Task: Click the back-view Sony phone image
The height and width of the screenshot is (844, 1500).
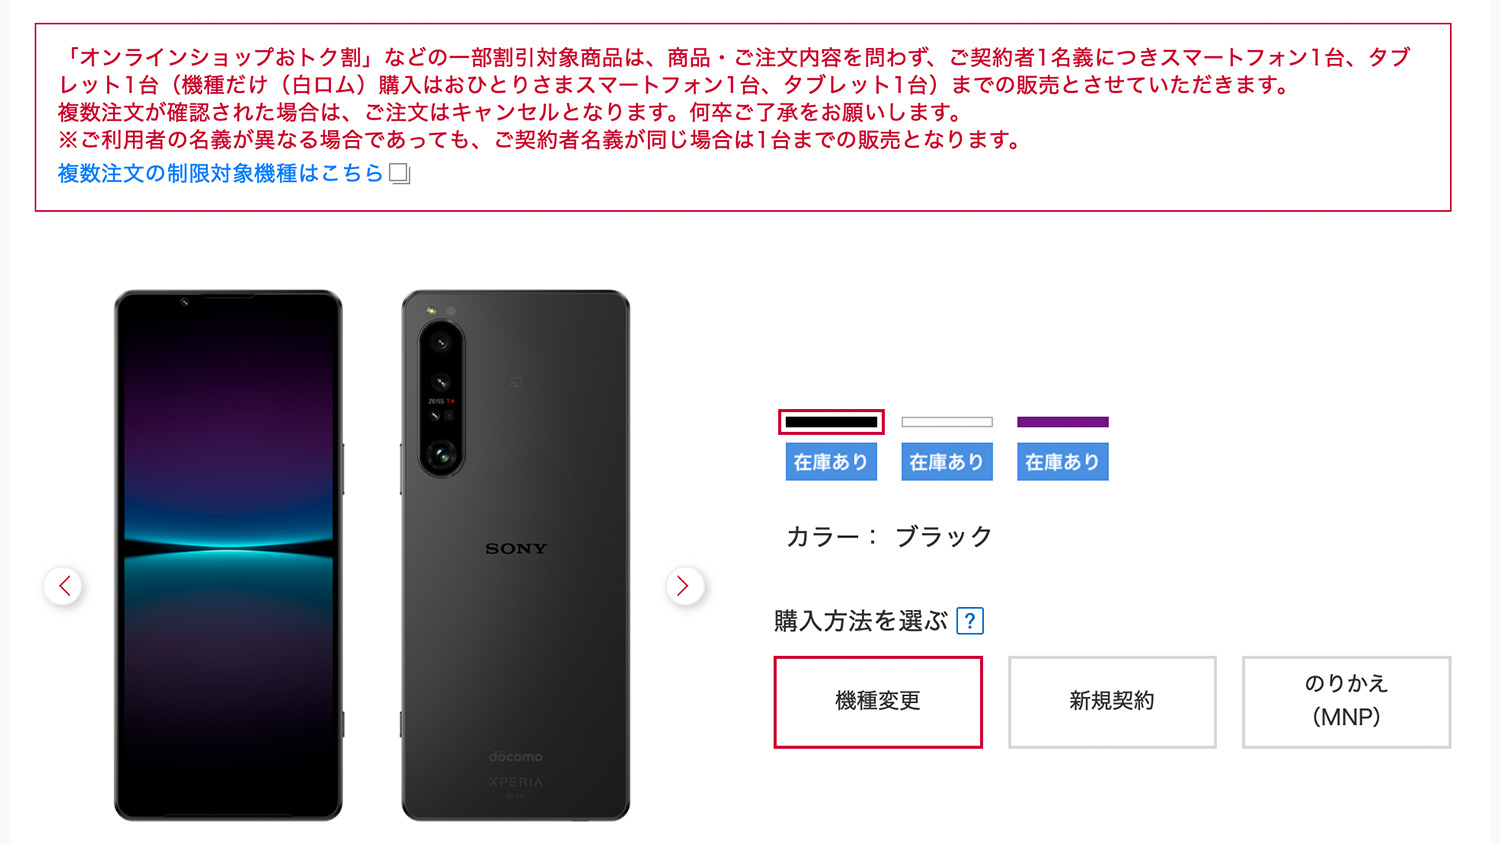Action: [x=516, y=556]
